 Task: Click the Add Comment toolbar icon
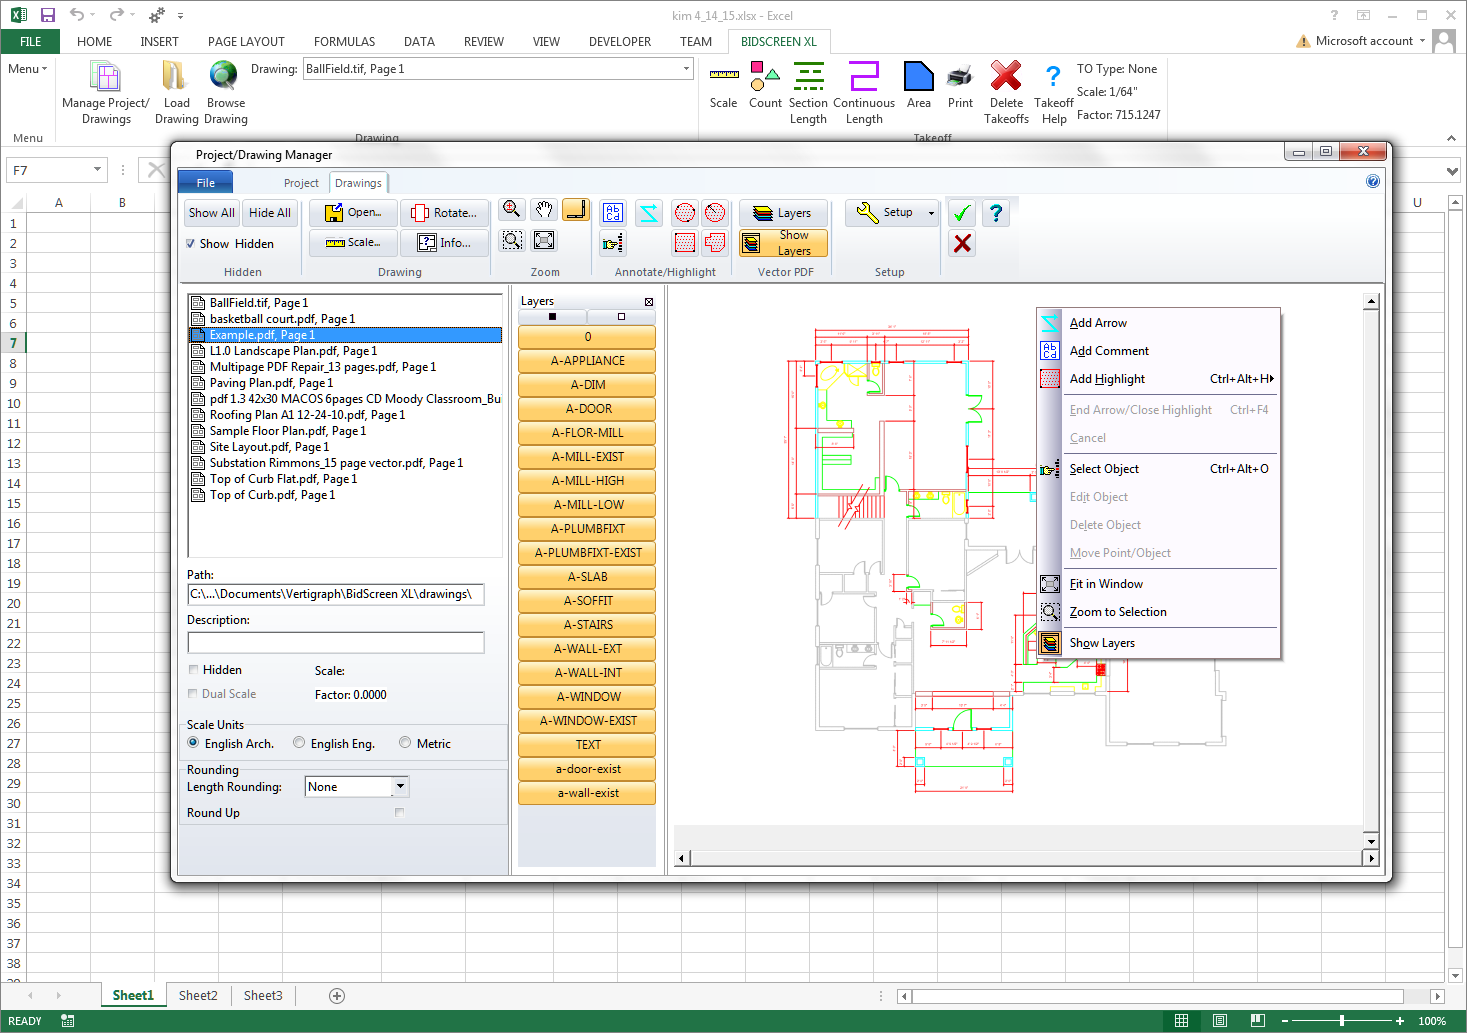613,212
